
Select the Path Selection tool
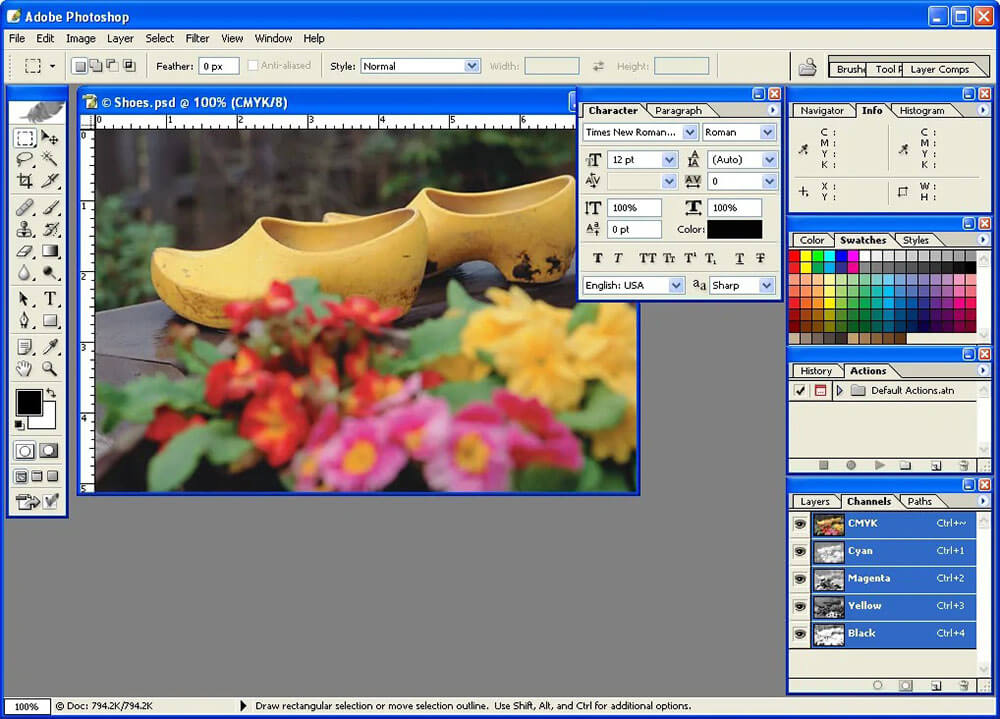tap(25, 299)
